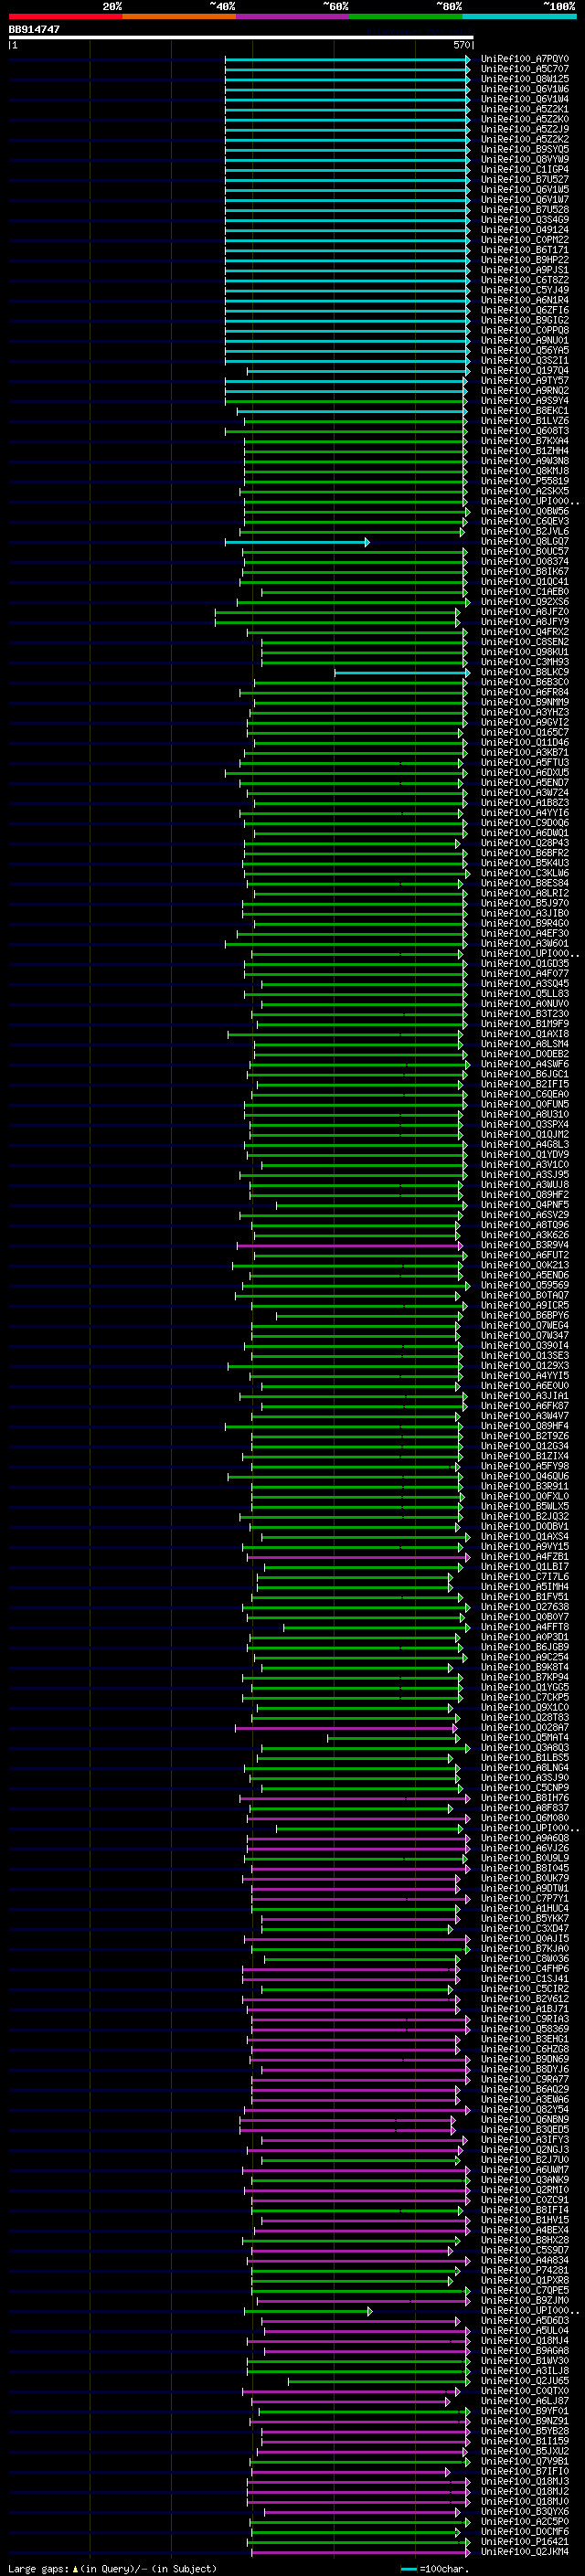The width and height of the screenshot is (585, 2576).
Task: Open hit UniRef100_Q6V1W4
Action: click(525, 99)
